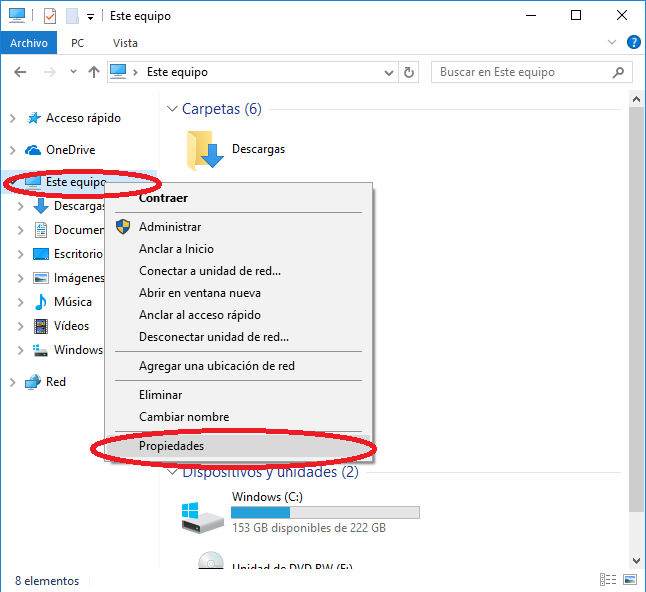
Task: Expand the Acceso rápido tree node
Action: coord(12,118)
